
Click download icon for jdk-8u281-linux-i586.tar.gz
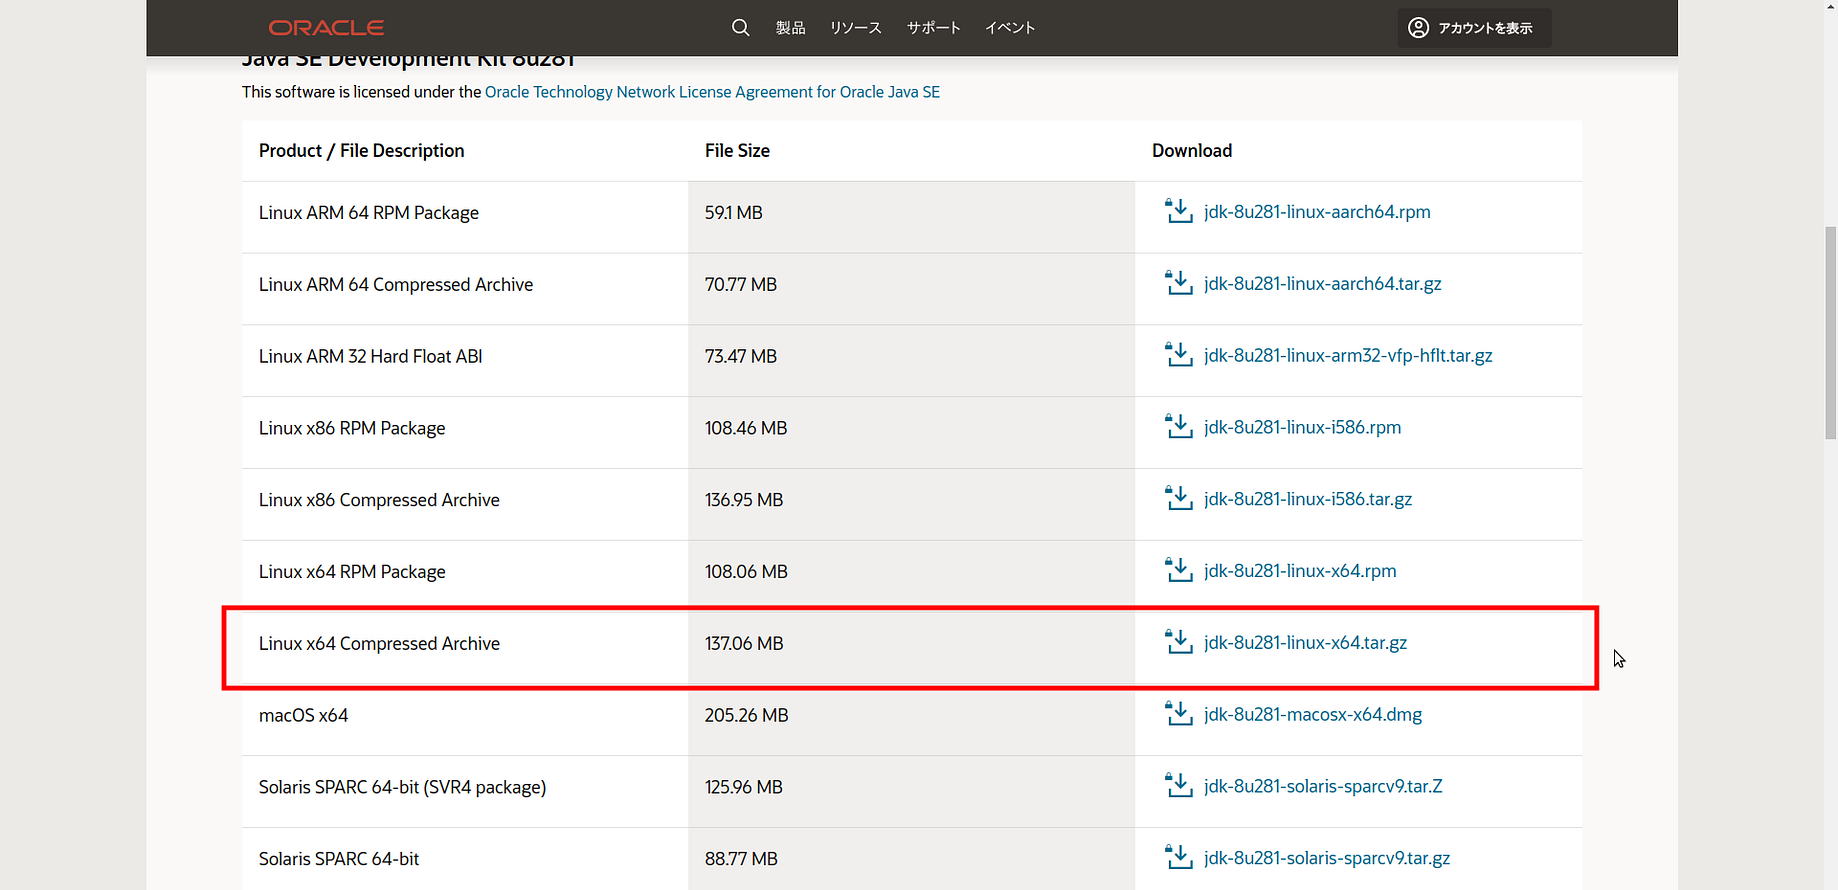(x=1179, y=499)
